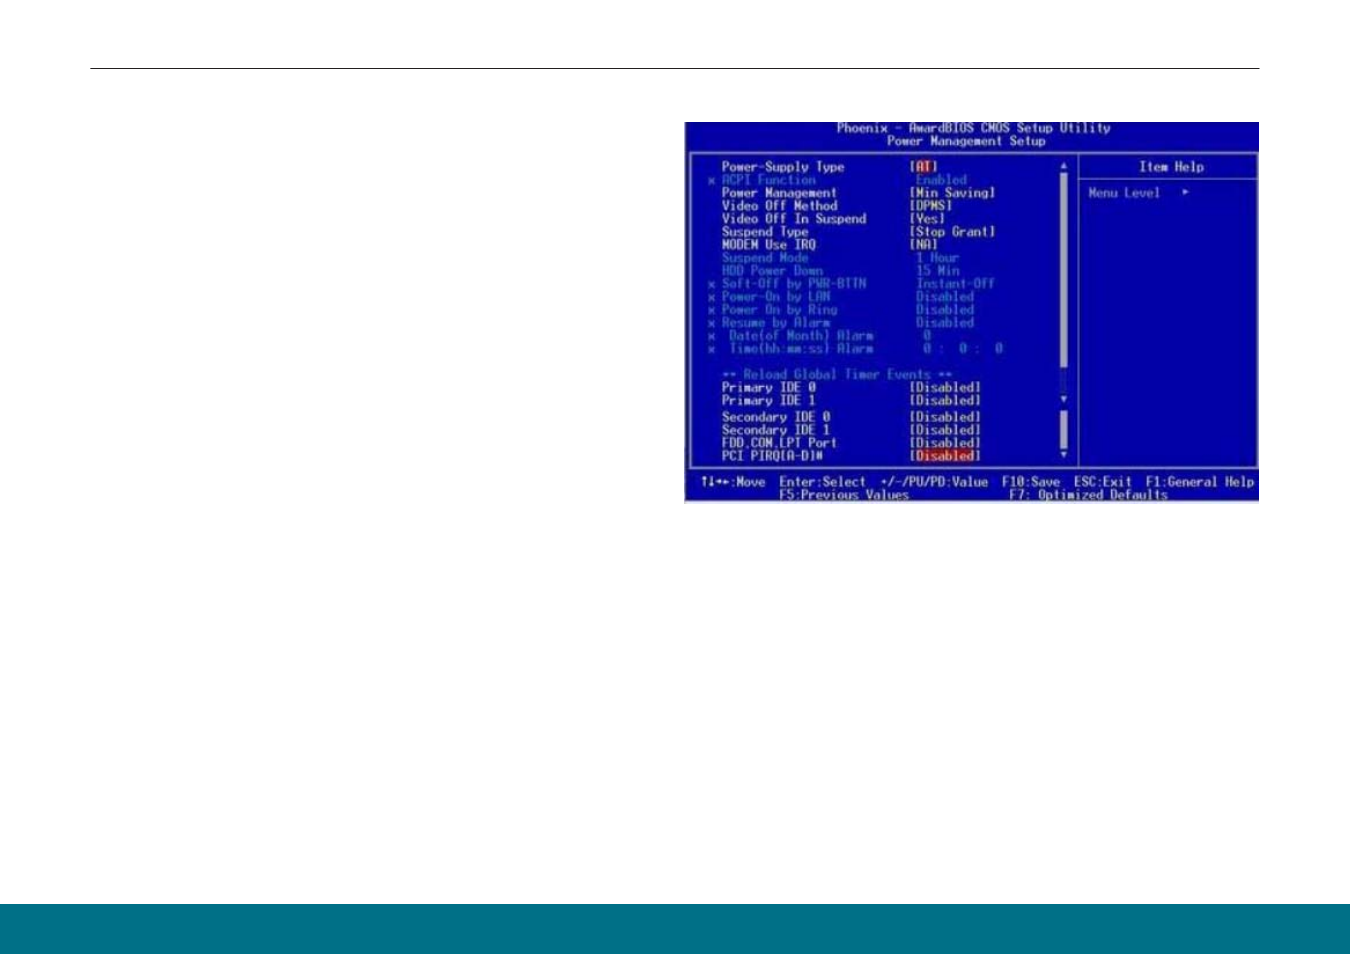Select the Power-Supply Type label

(783, 167)
